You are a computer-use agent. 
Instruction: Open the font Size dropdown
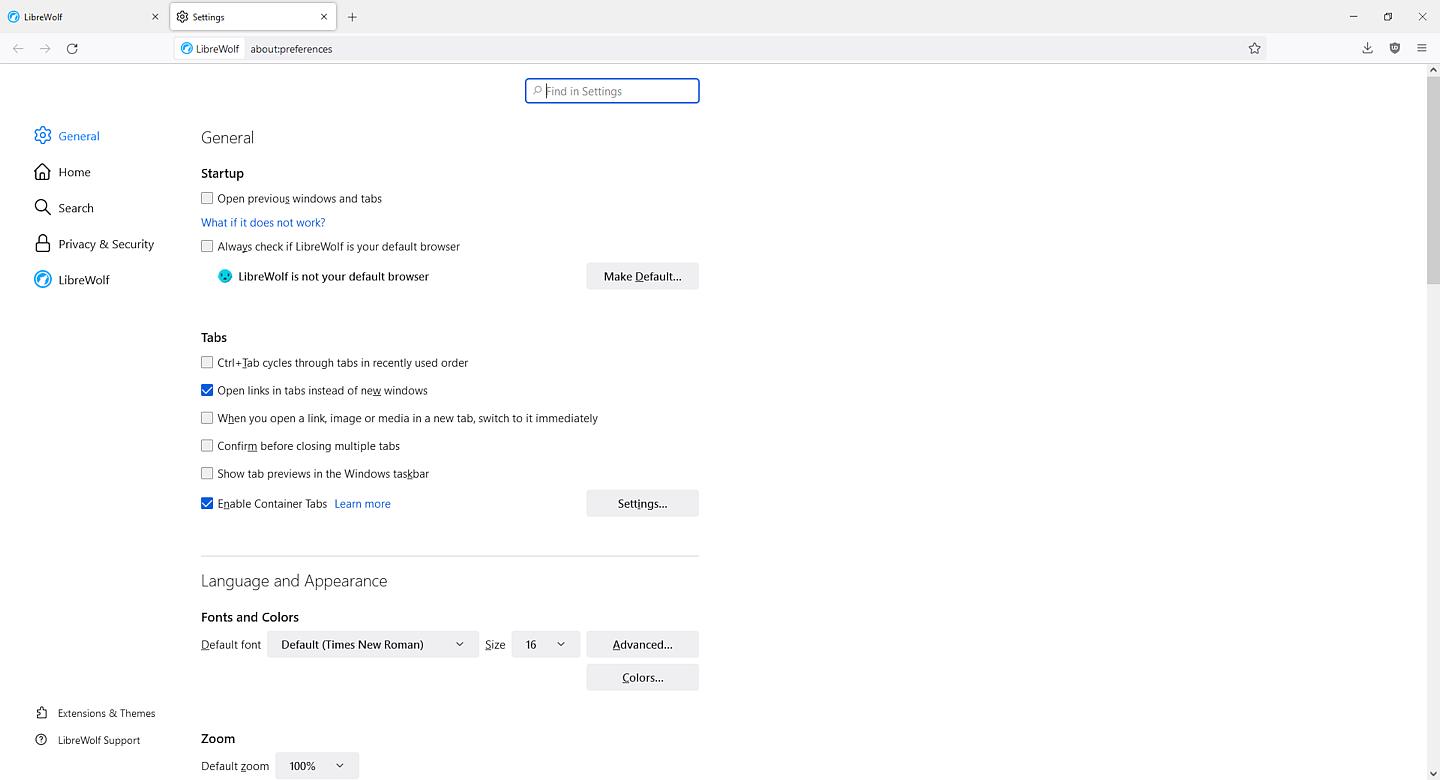pyautogui.click(x=545, y=644)
